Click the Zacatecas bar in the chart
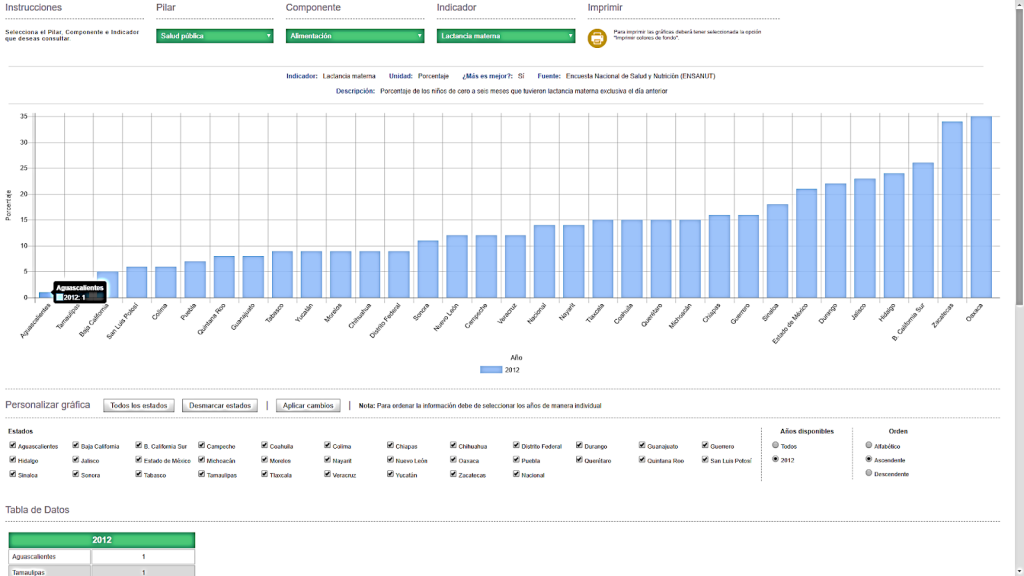This screenshot has width=1024, height=576. (952, 210)
